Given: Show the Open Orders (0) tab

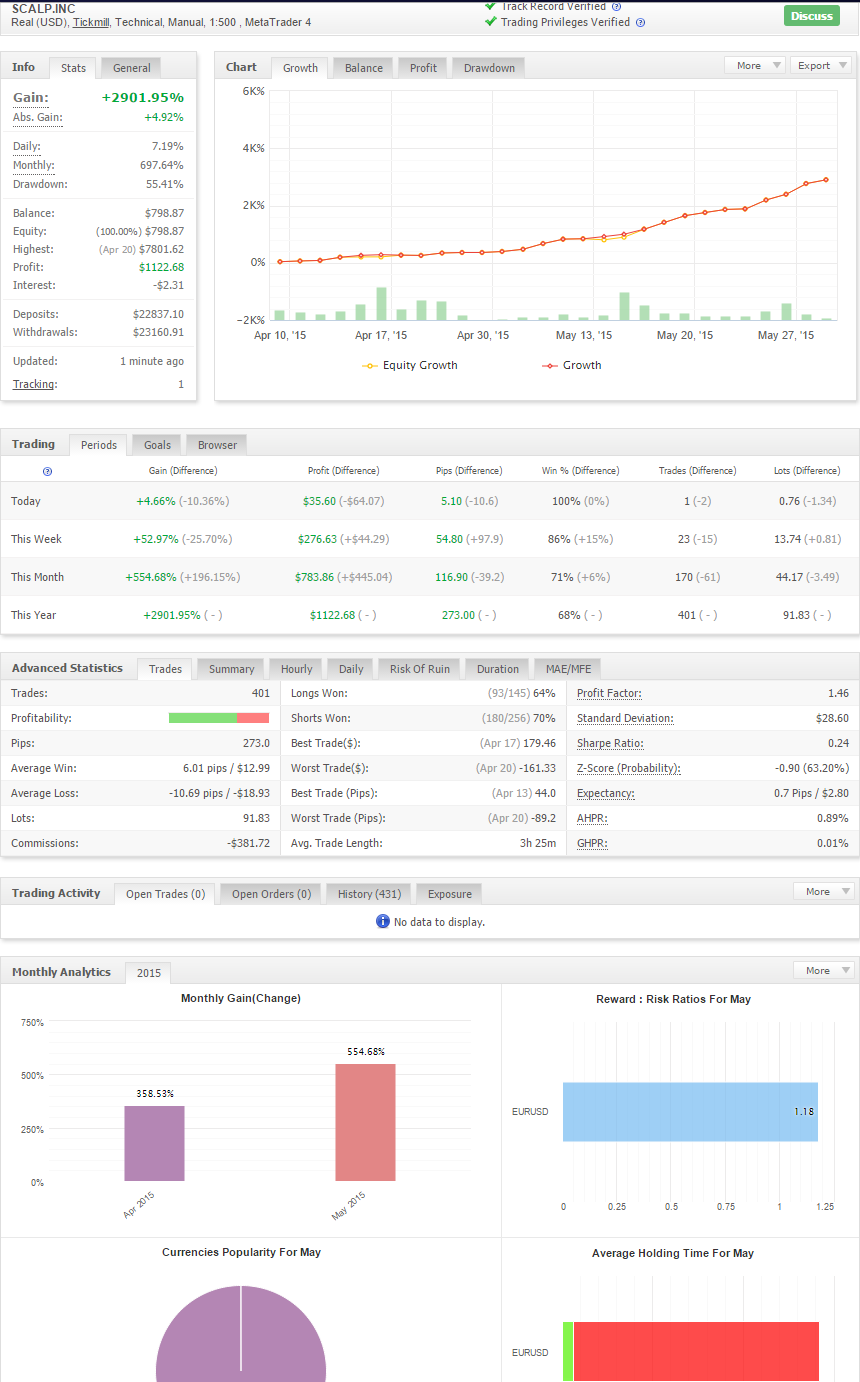Looking at the screenshot, I should coord(271,894).
